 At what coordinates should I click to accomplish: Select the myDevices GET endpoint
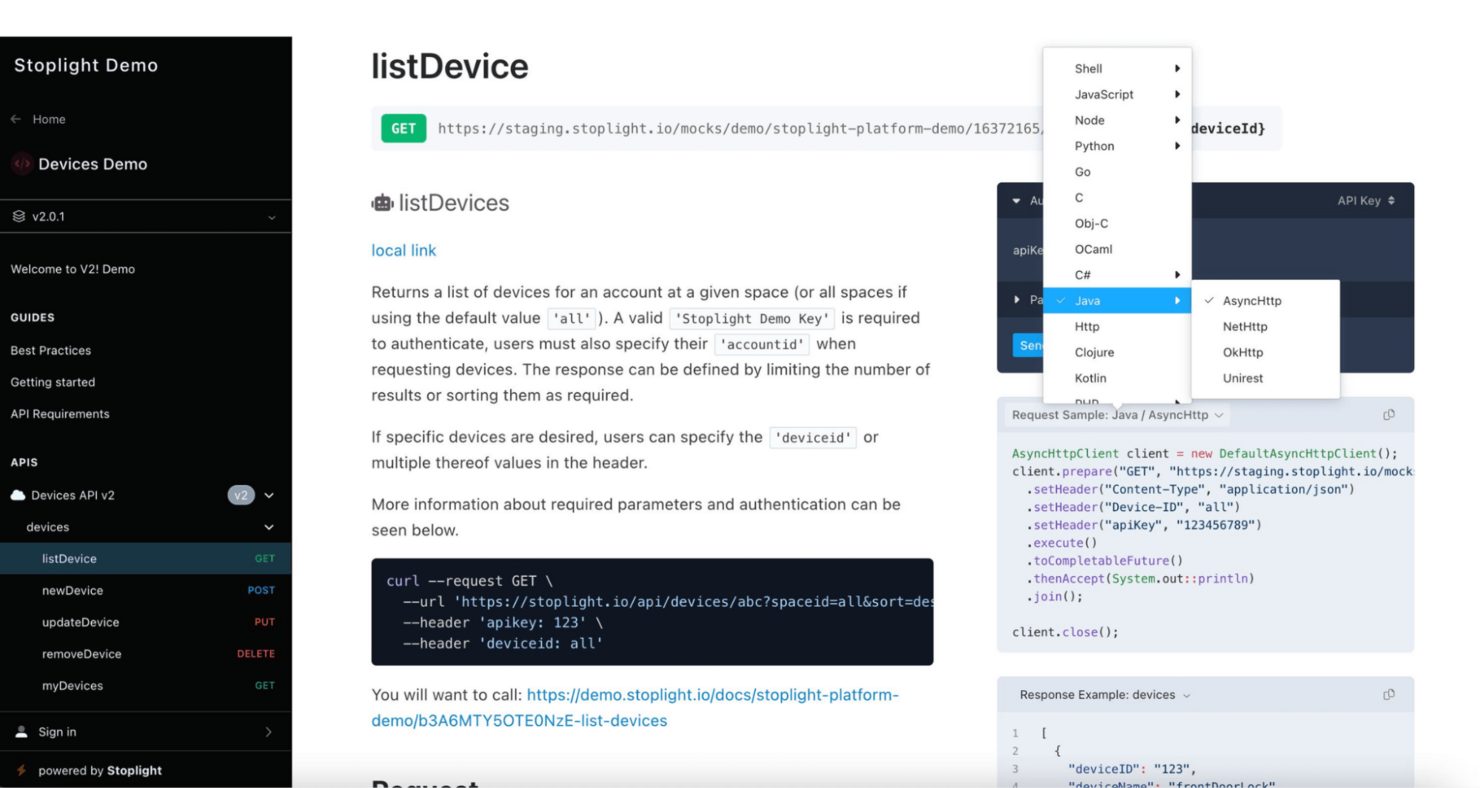[146, 686]
